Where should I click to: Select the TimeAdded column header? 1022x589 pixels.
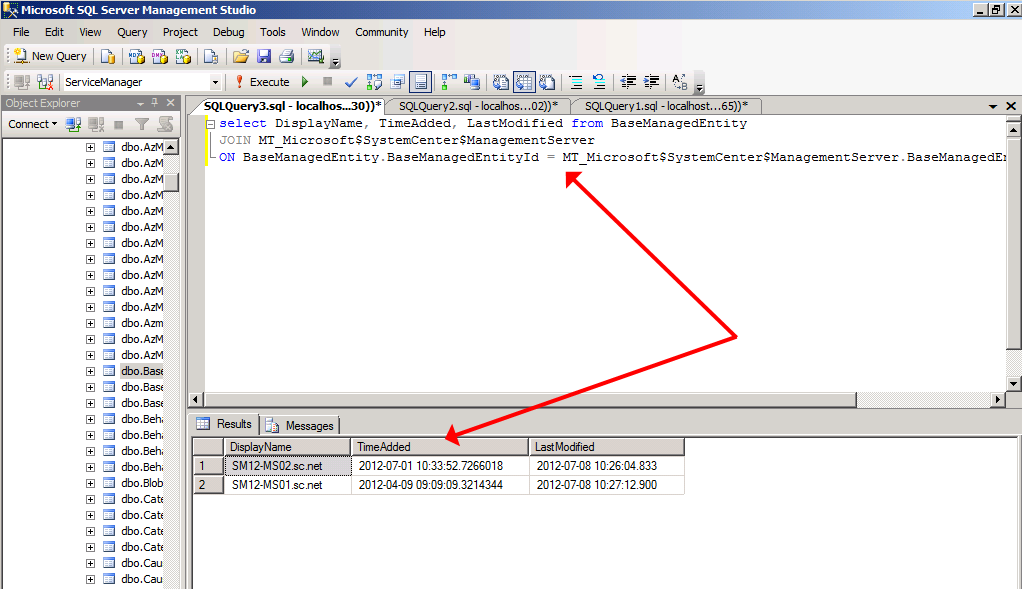click(440, 447)
